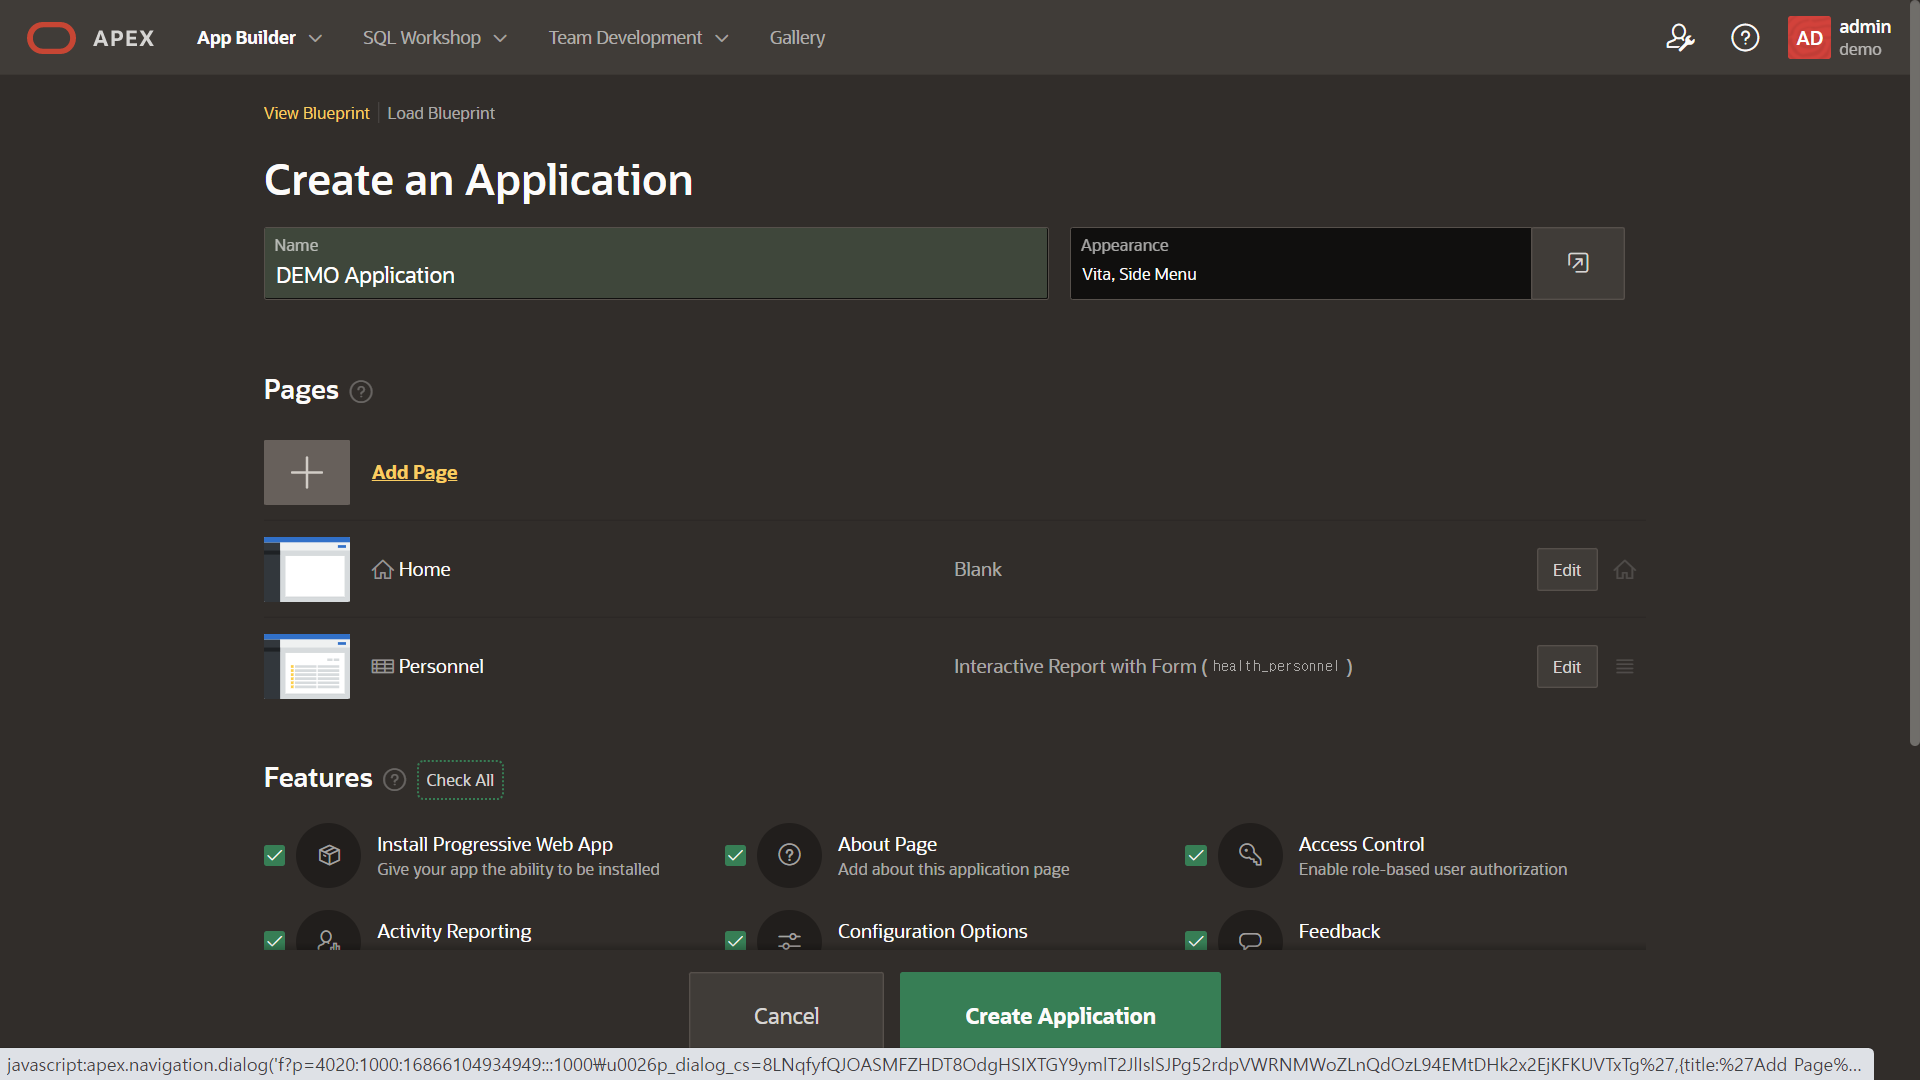Click the house icon before Home label
Image resolution: width=1920 pixels, height=1080 pixels.
[382, 570]
